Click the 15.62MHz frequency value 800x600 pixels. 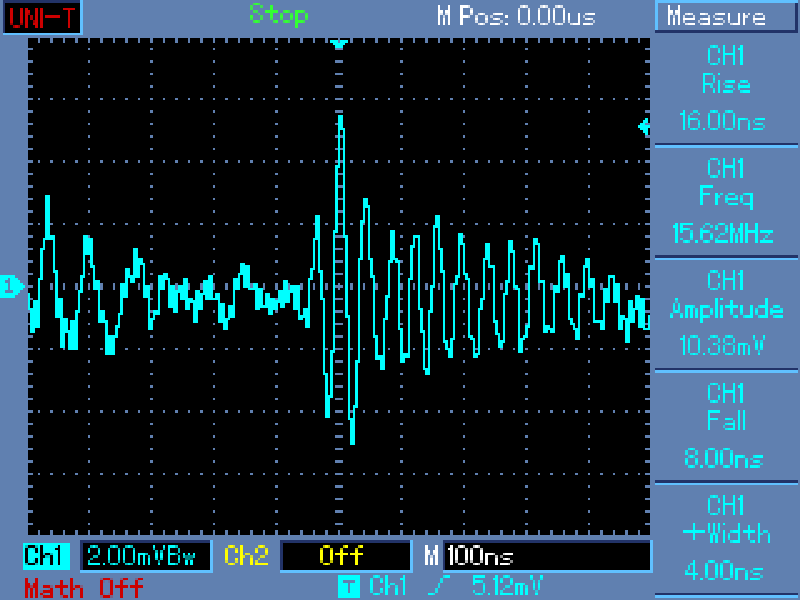(723, 234)
